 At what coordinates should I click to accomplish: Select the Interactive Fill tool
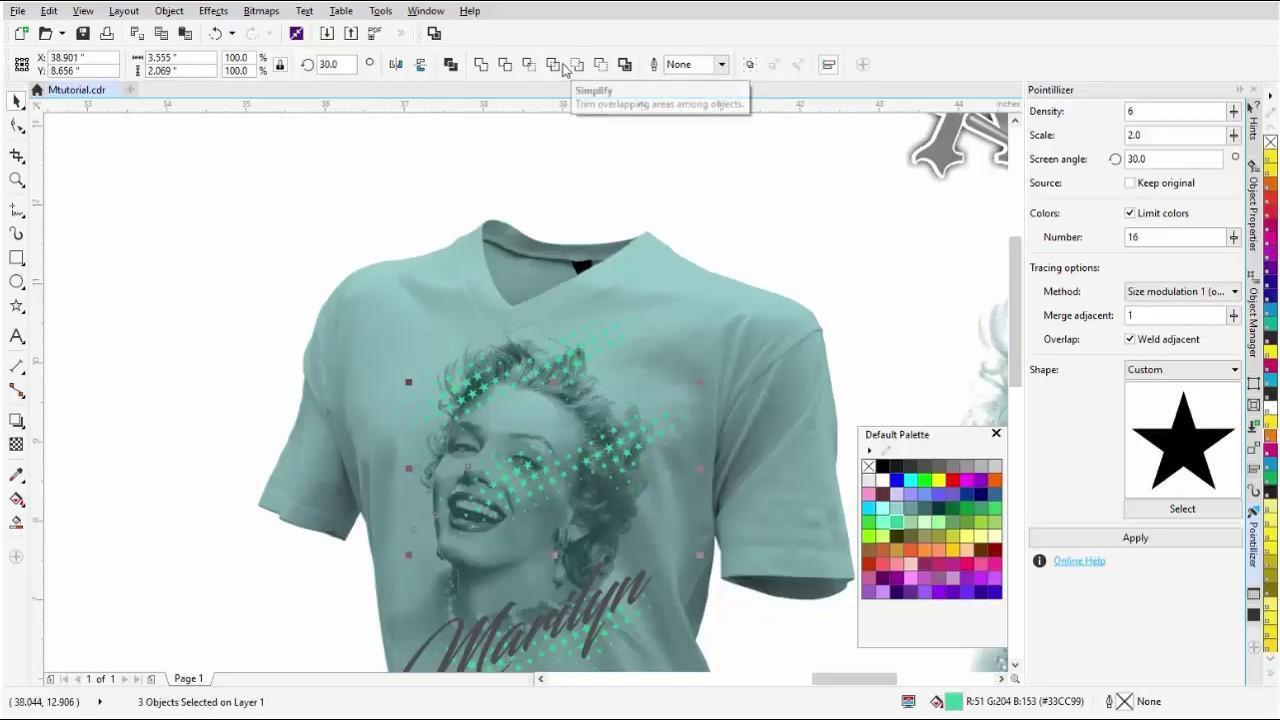point(17,499)
